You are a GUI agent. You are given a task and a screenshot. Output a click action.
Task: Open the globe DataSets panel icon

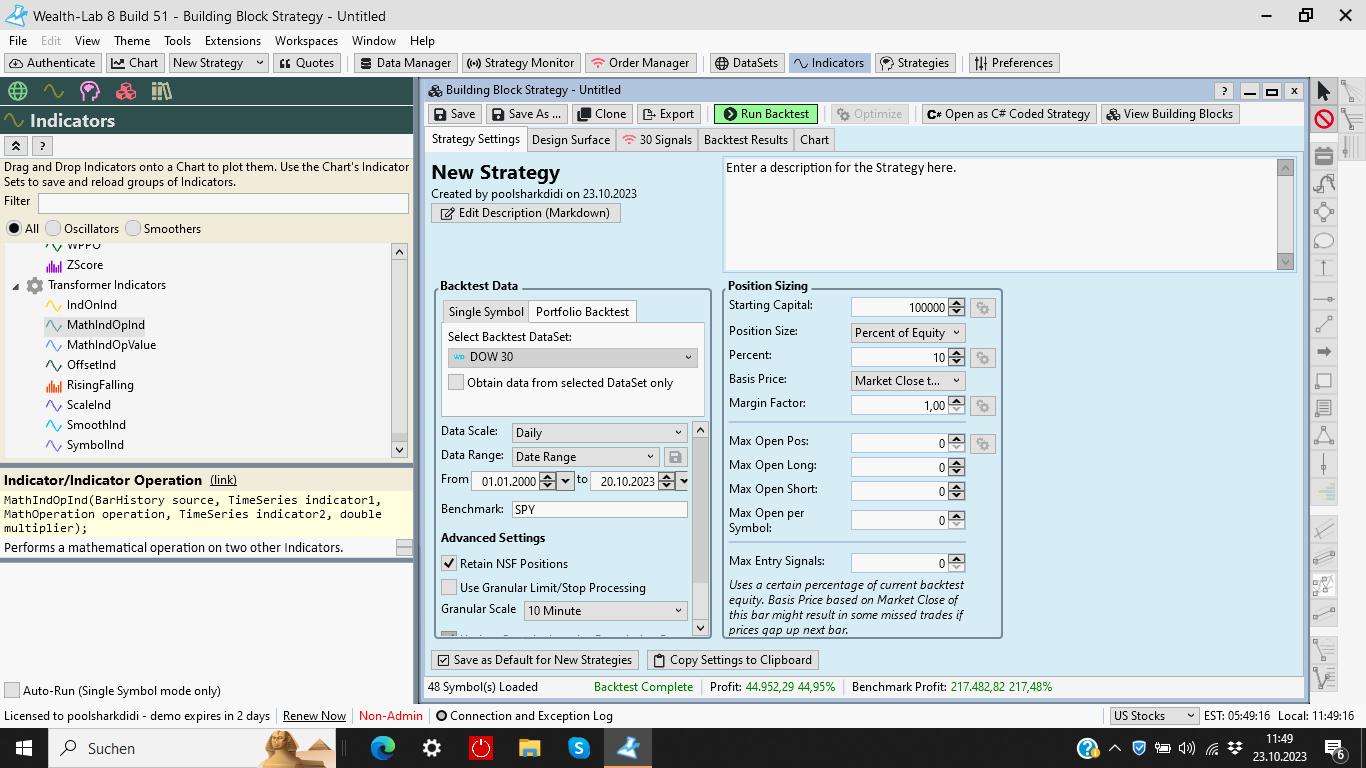17,92
